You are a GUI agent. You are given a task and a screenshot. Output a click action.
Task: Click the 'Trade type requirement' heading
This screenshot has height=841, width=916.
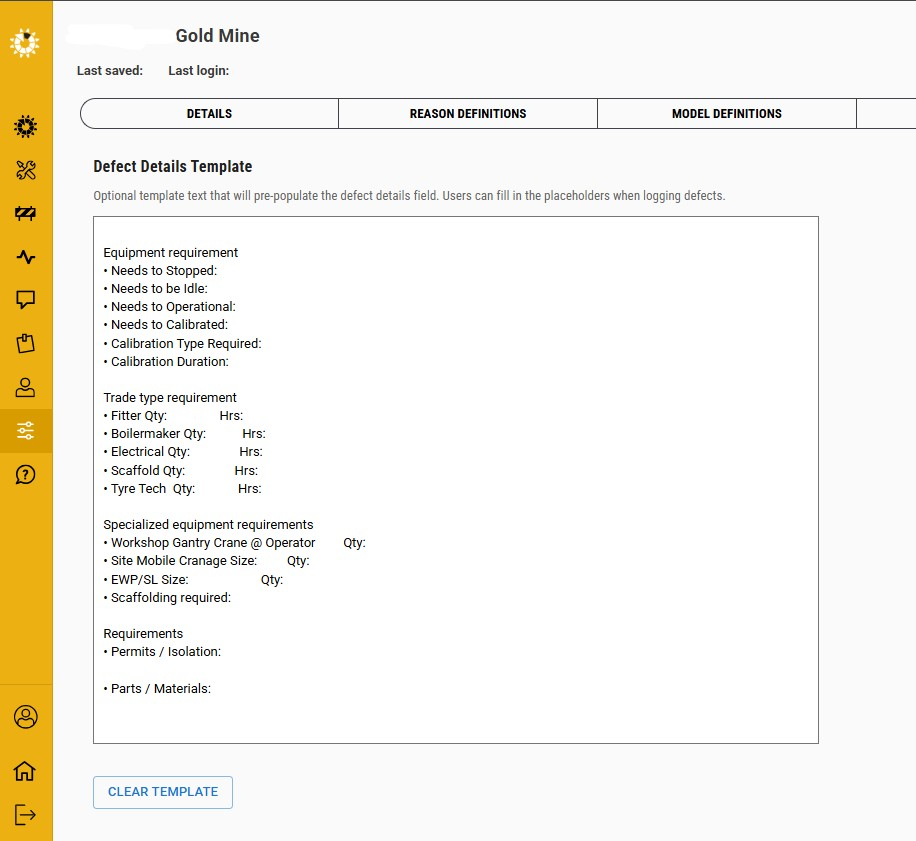coord(170,398)
